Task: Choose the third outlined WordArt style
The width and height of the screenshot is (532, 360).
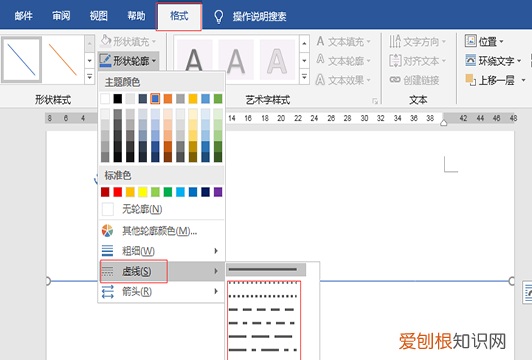Action: (x=277, y=60)
